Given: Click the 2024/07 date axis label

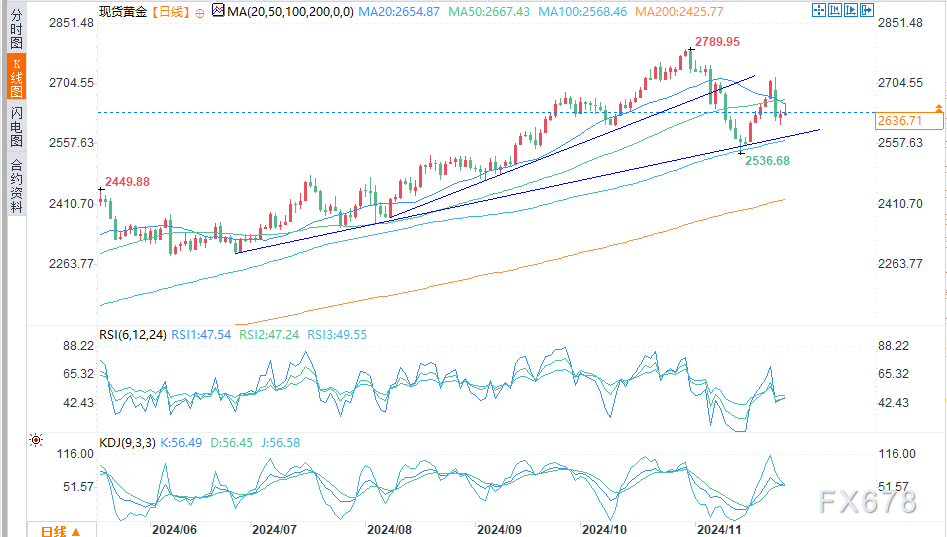Looking at the screenshot, I should tap(274, 530).
